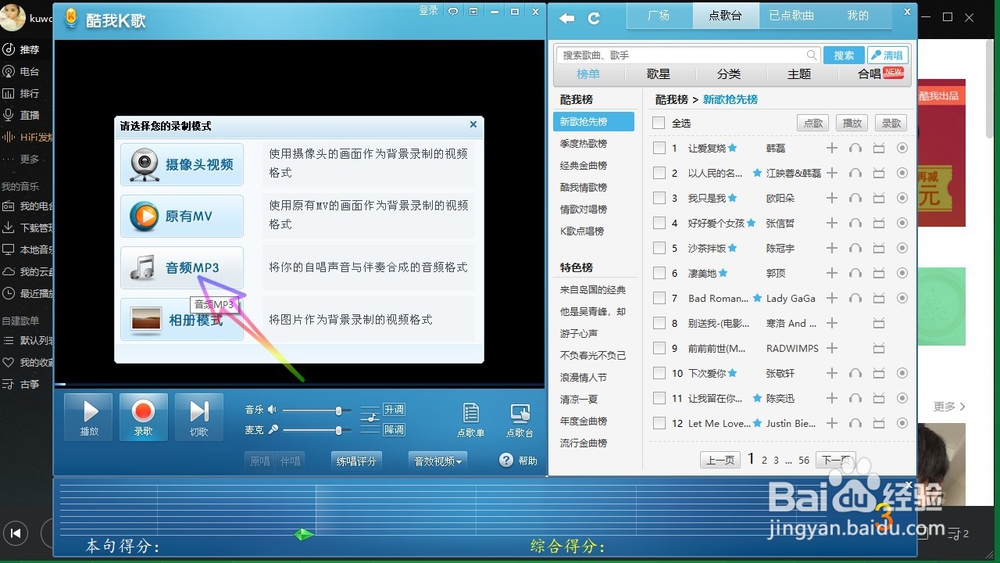The image size is (1000, 563).
Task: Check the box for 沙茶拌饭
Action: 659,248
